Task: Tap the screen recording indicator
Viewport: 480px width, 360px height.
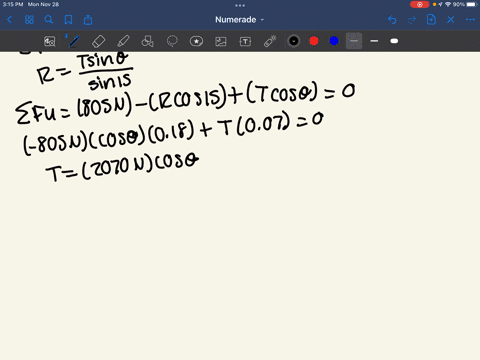Action: [420, 4]
